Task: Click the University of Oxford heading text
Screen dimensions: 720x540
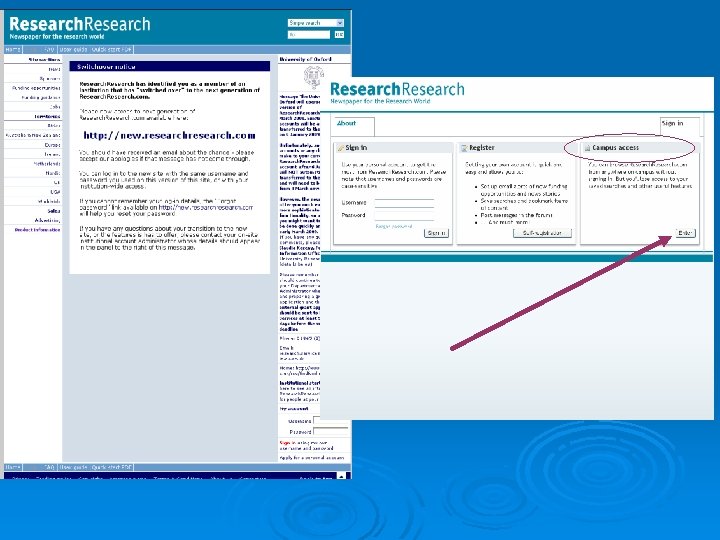Action: click(305, 59)
